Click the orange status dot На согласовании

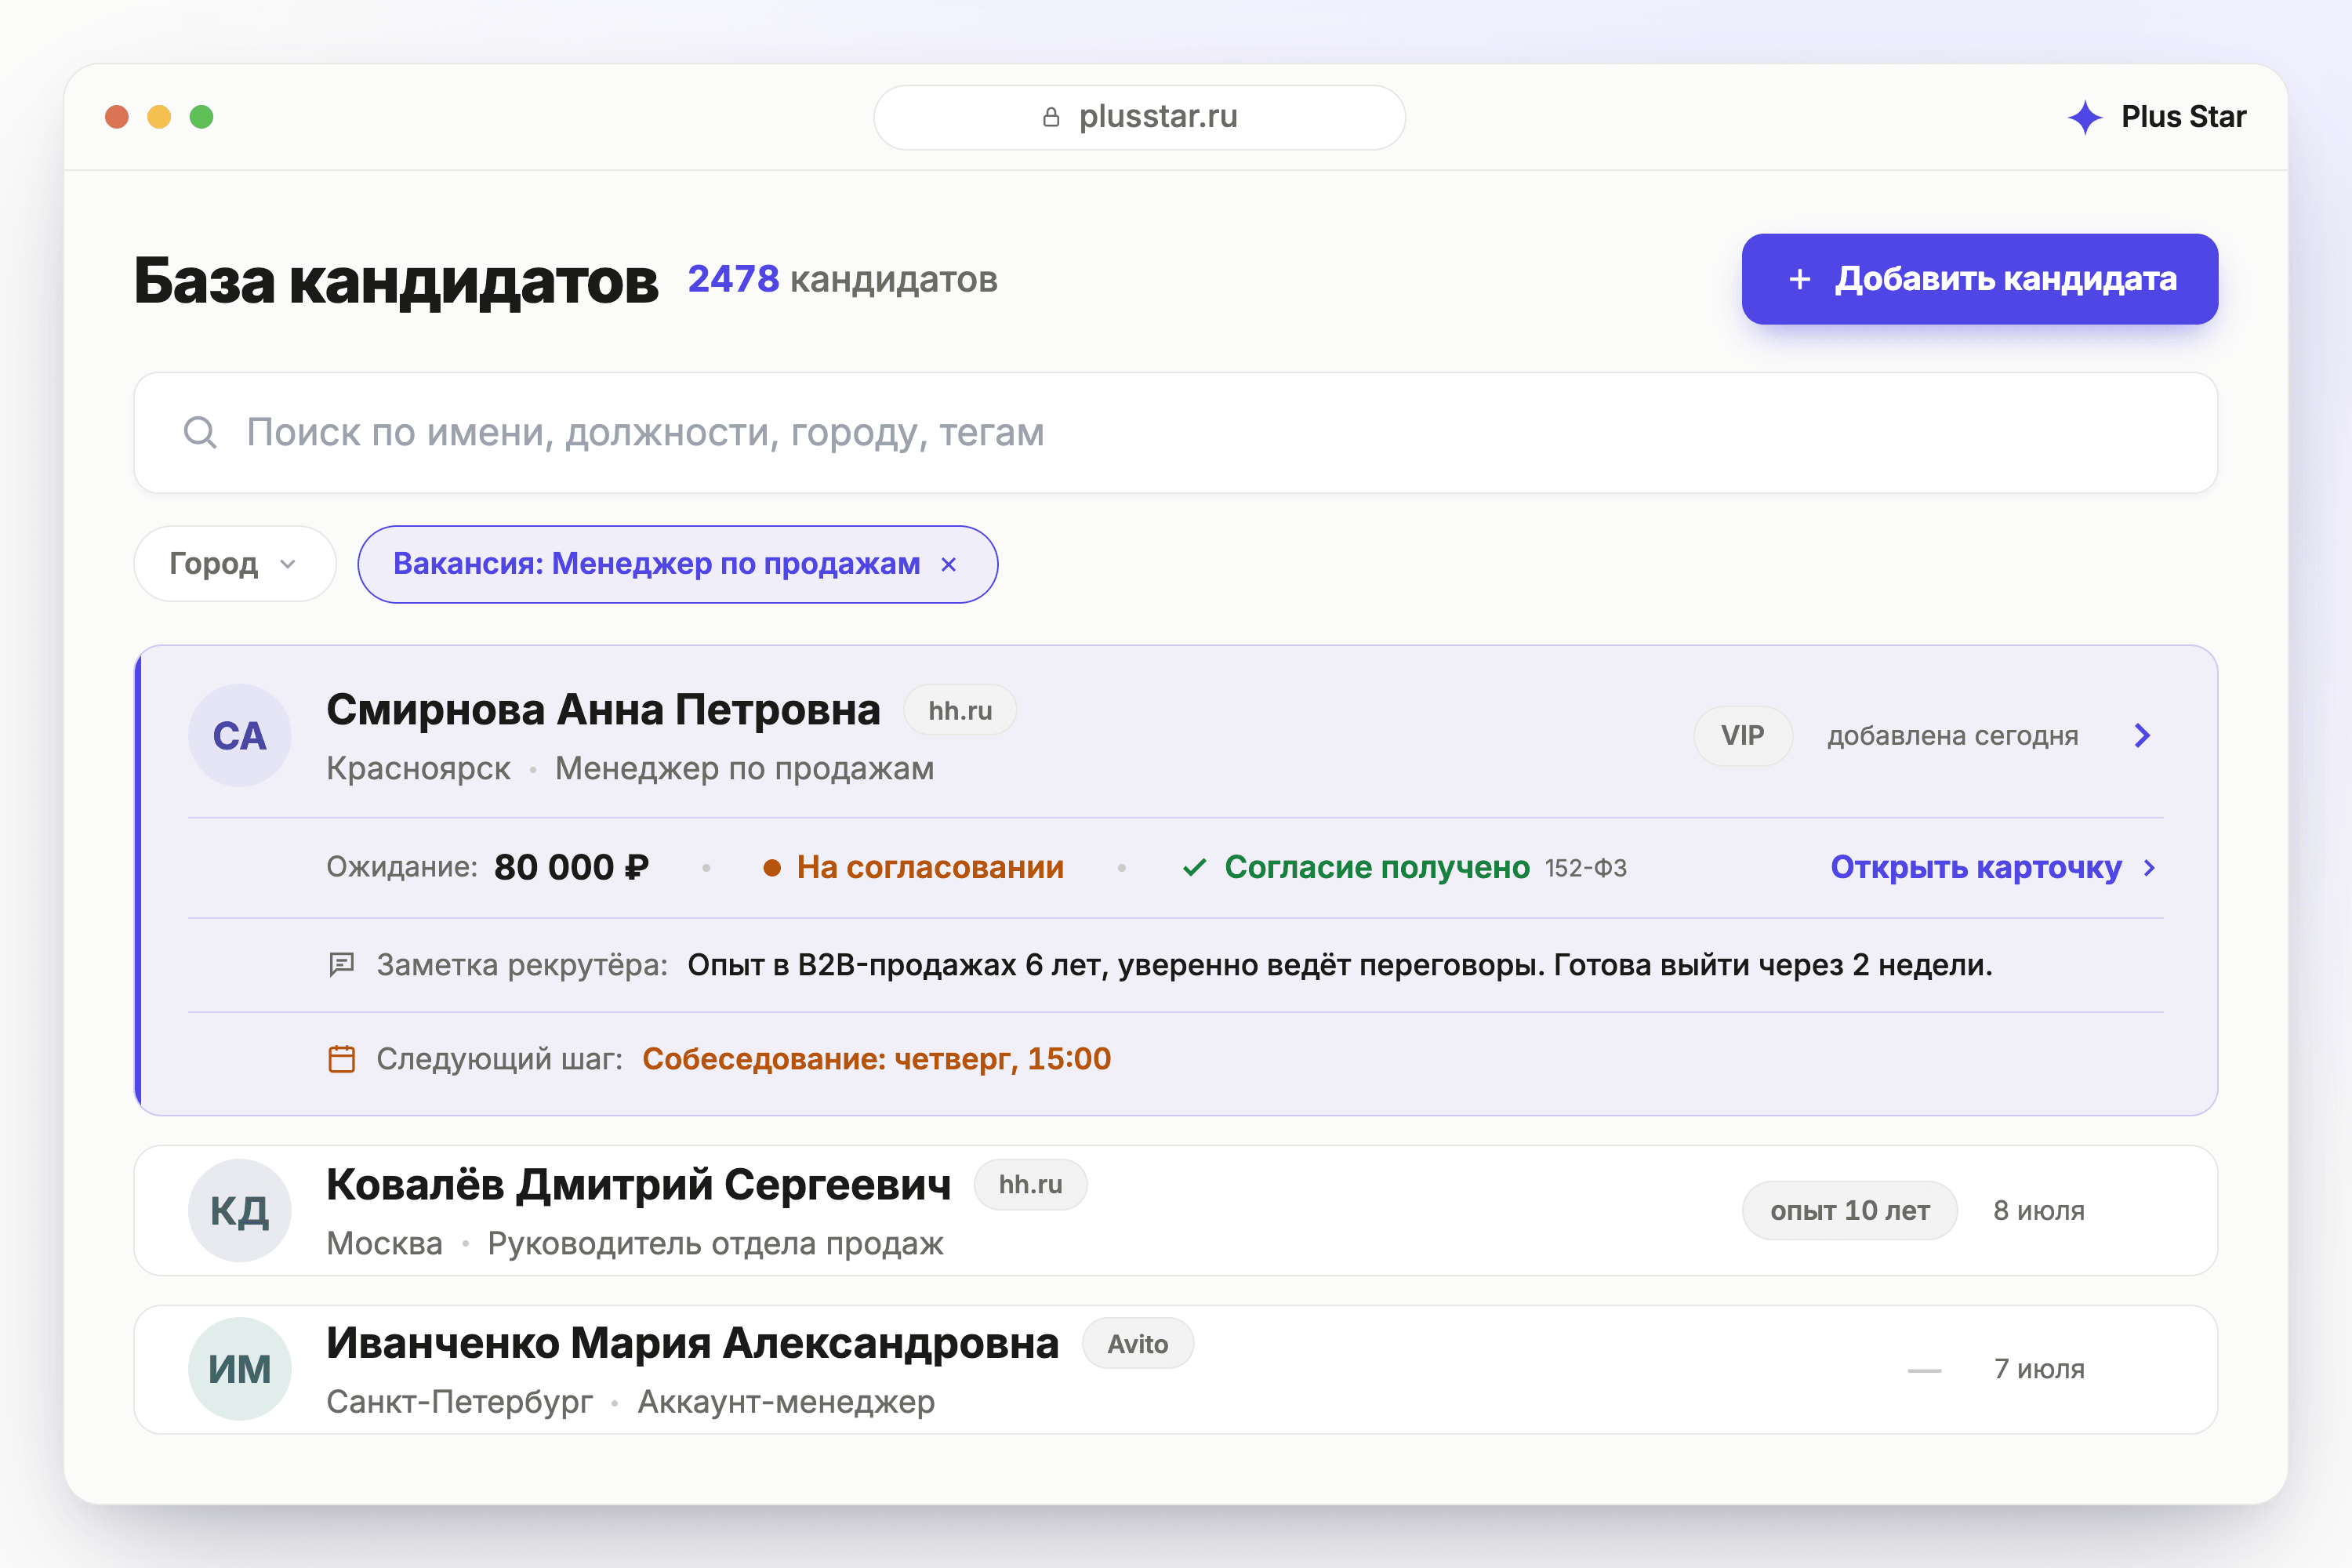(x=772, y=867)
